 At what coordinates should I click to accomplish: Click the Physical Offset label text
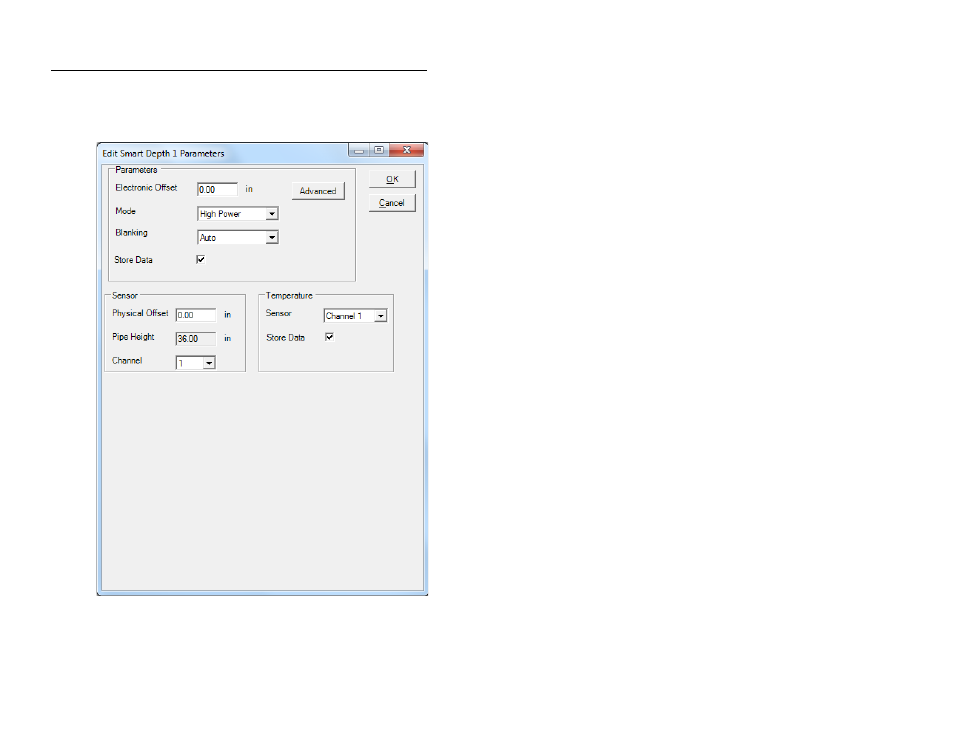[x=140, y=313]
